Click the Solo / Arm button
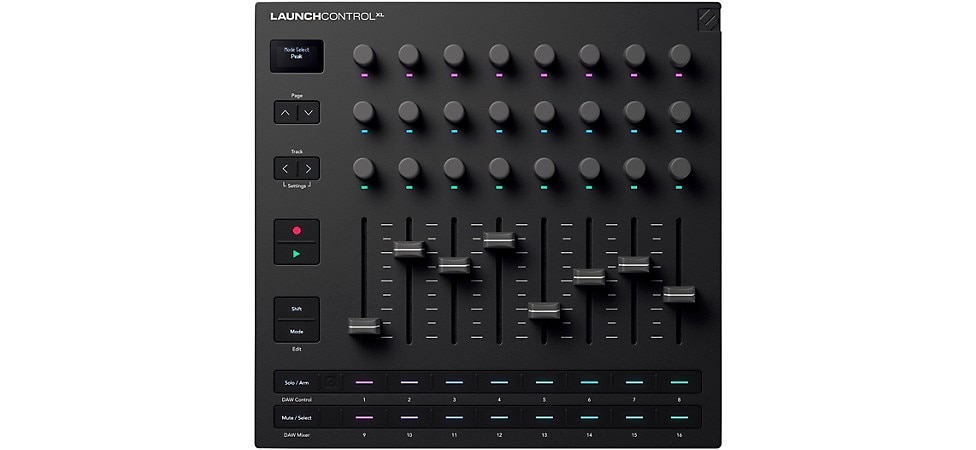Screen dimensions: 976x450 [297, 382]
